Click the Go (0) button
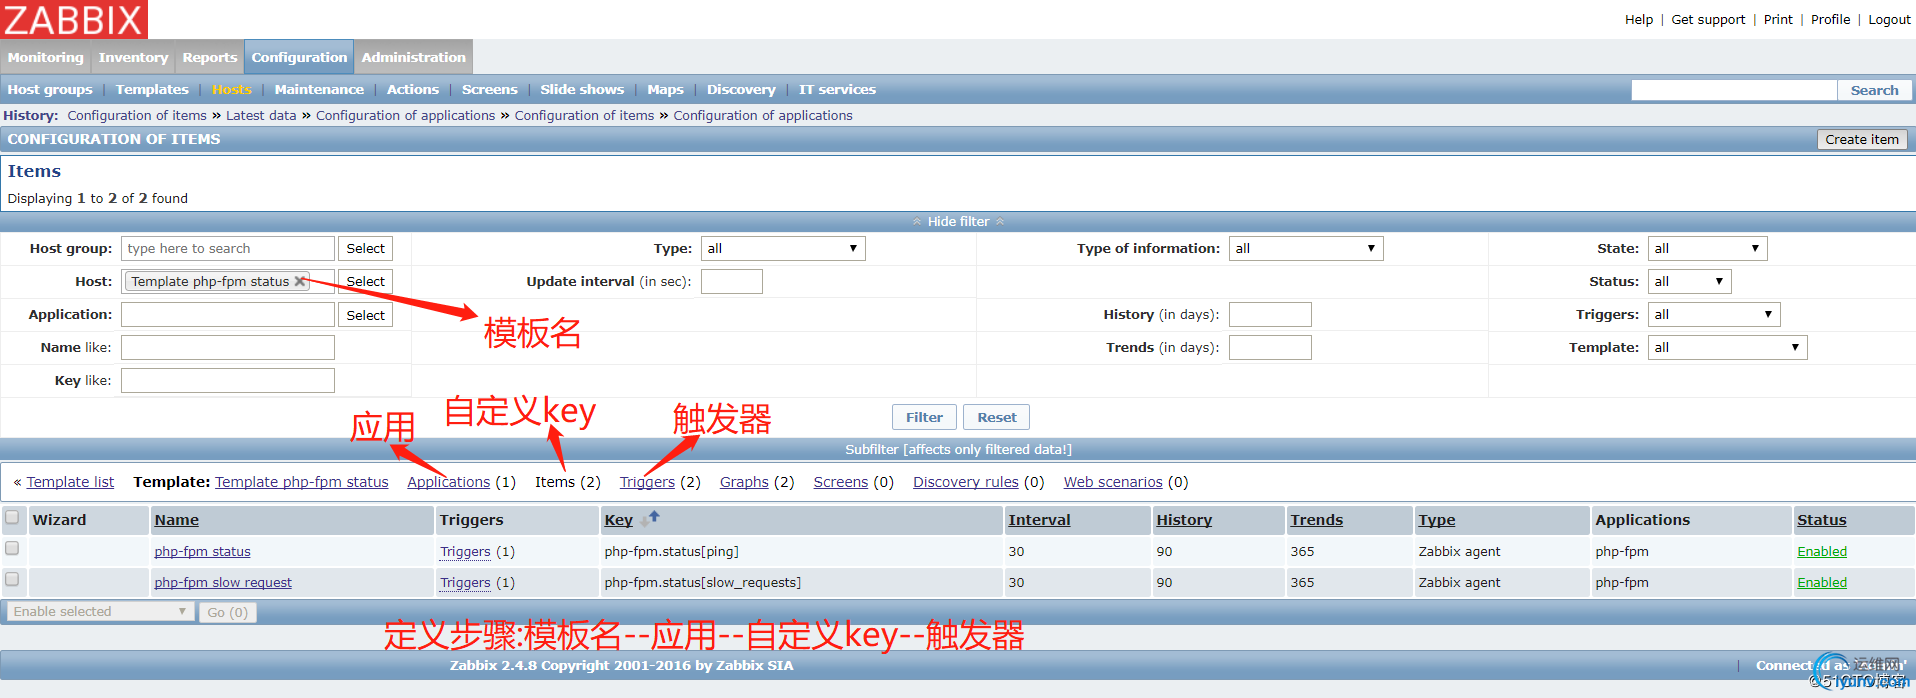 [228, 612]
